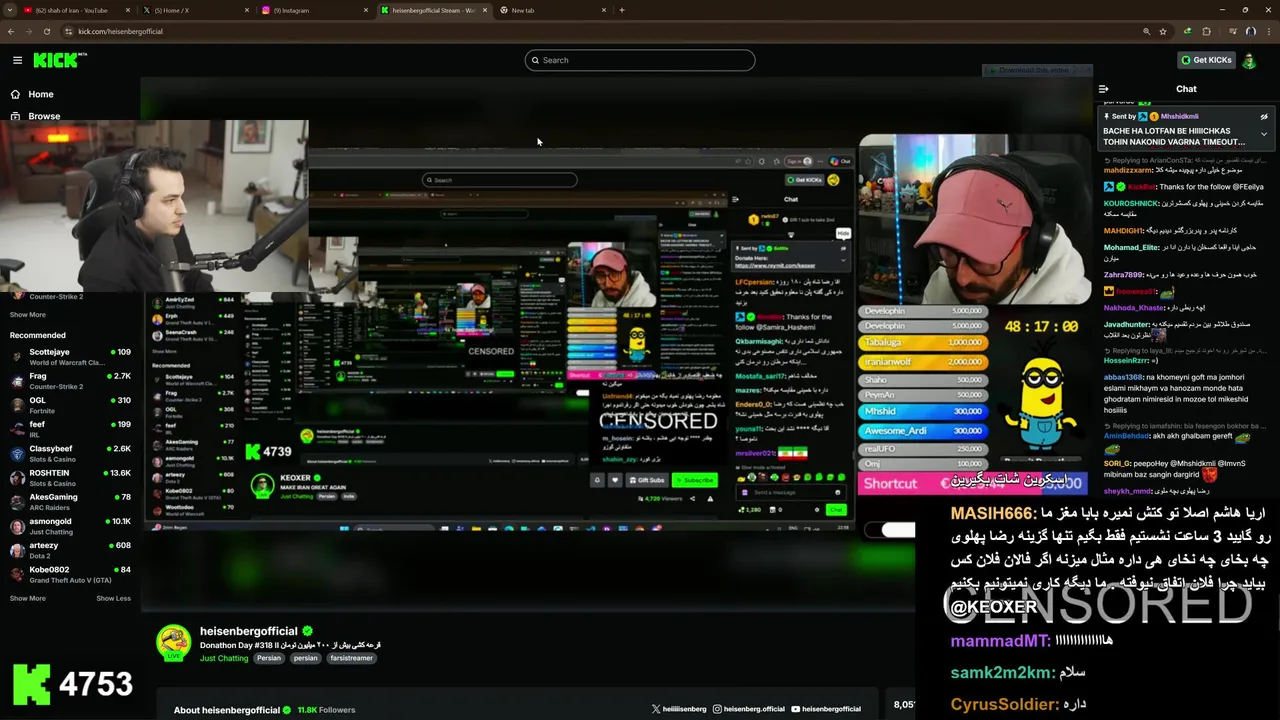Open recommended channel ROSHTEIN

pyautogui.click(x=70, y=478)
